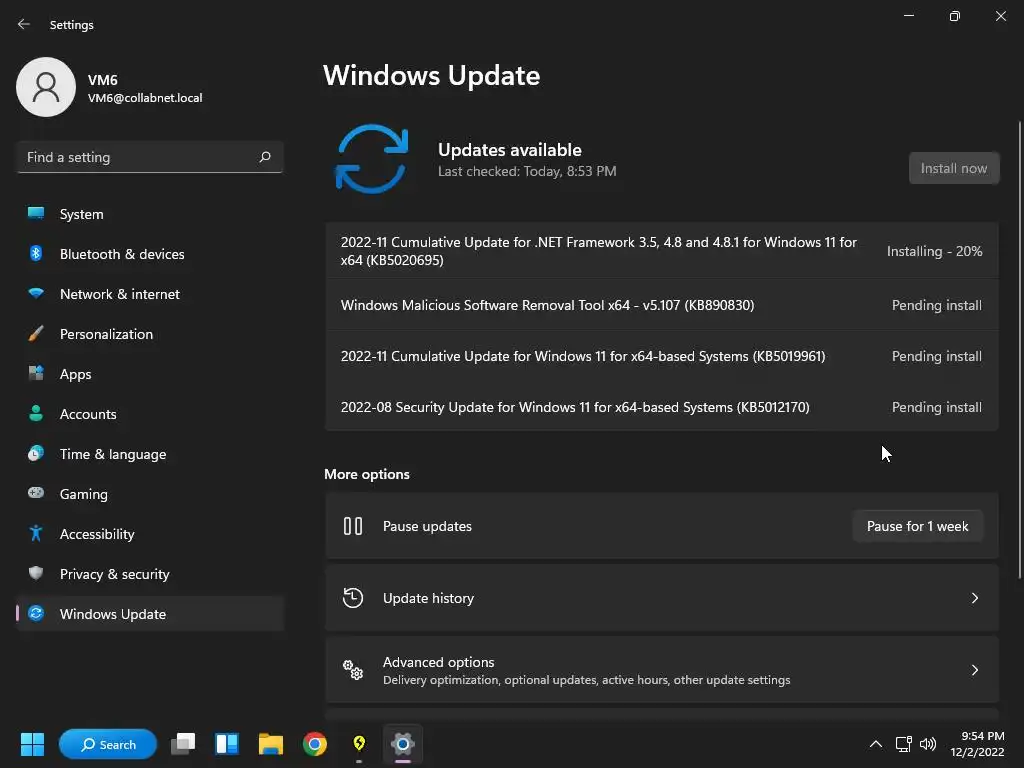The height and width of the screenshot is (768, 1024).
Task: Click the Bluetooth icon in sidebar
Action: point(36,253)
